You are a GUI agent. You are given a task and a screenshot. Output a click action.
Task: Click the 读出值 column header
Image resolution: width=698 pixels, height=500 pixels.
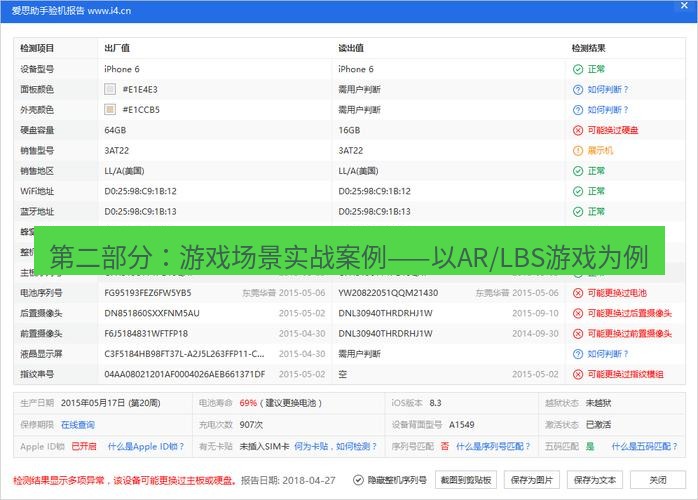(351, 48)
